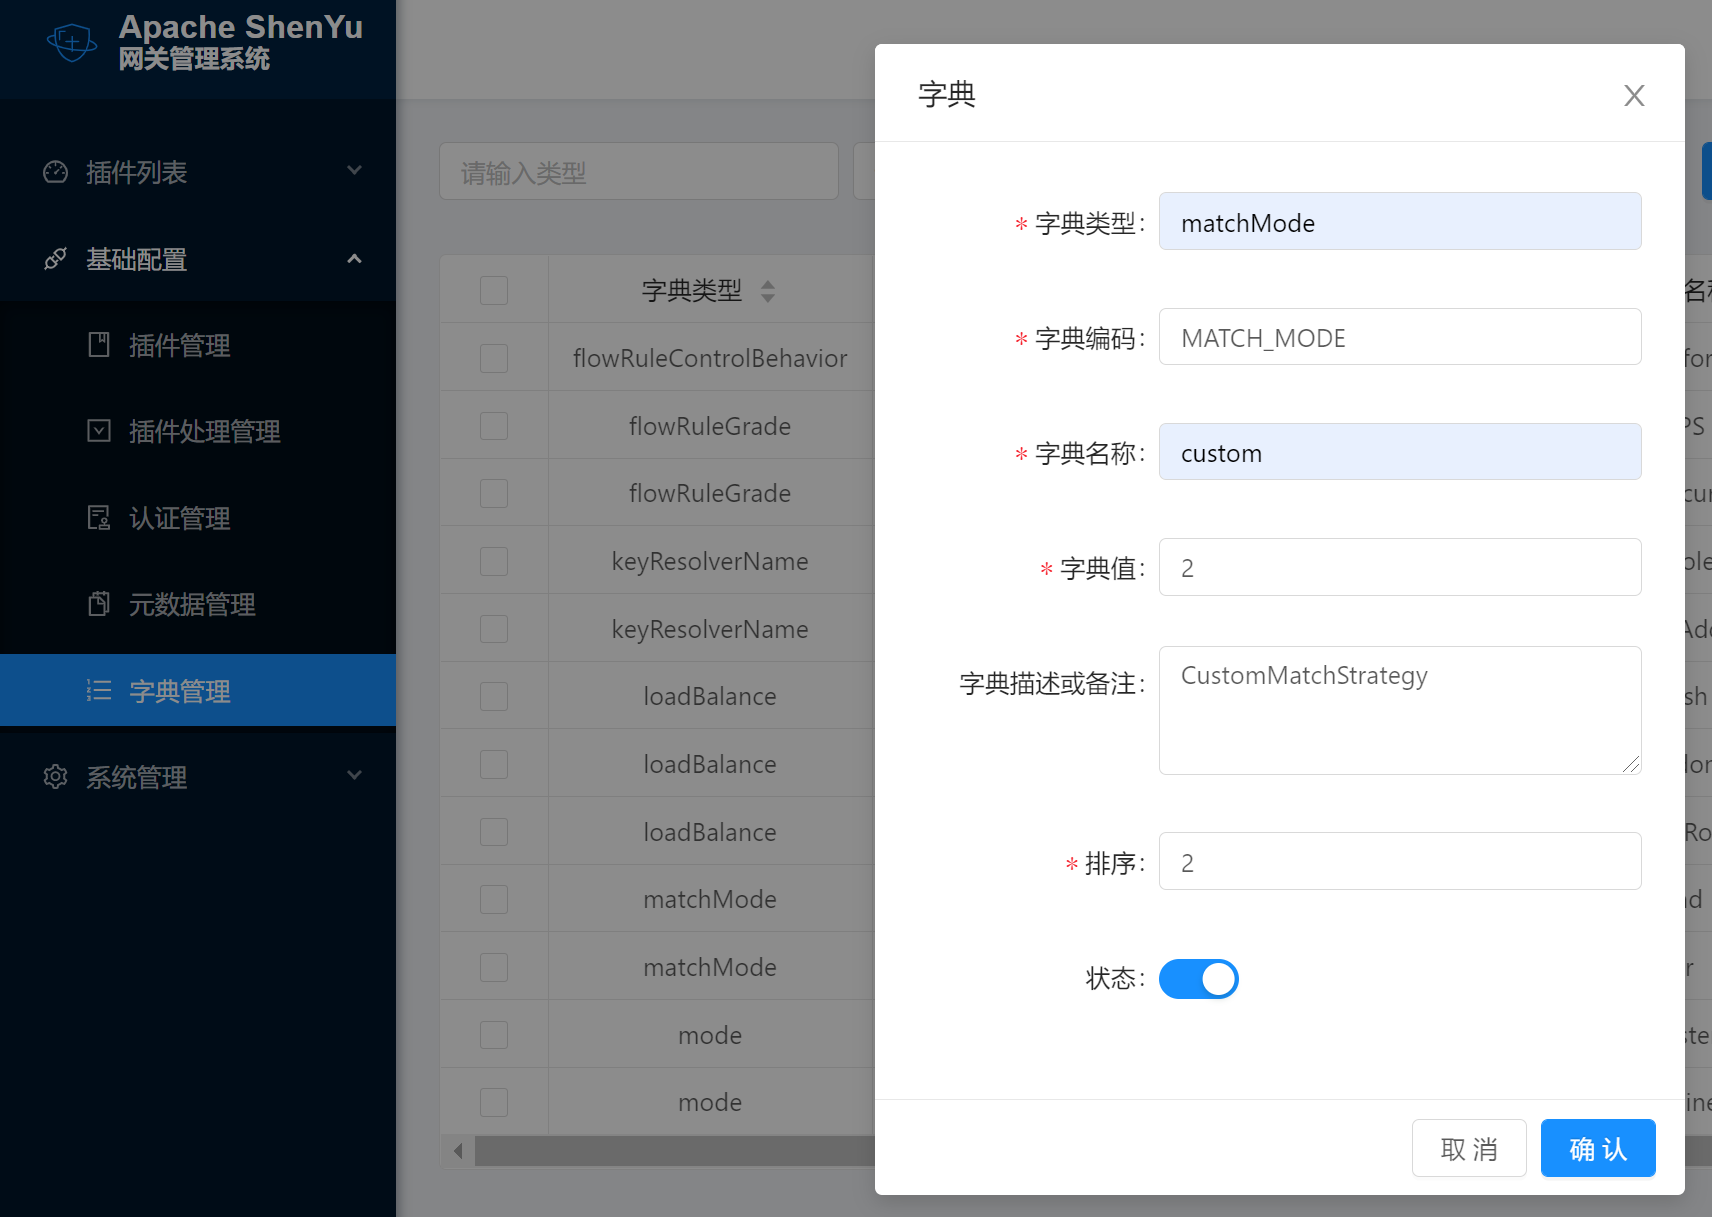This screenshot has width=1712, height=1217.
Task: Expand the 系统管理 menu chevron
Action: click(x=354, y=776)
